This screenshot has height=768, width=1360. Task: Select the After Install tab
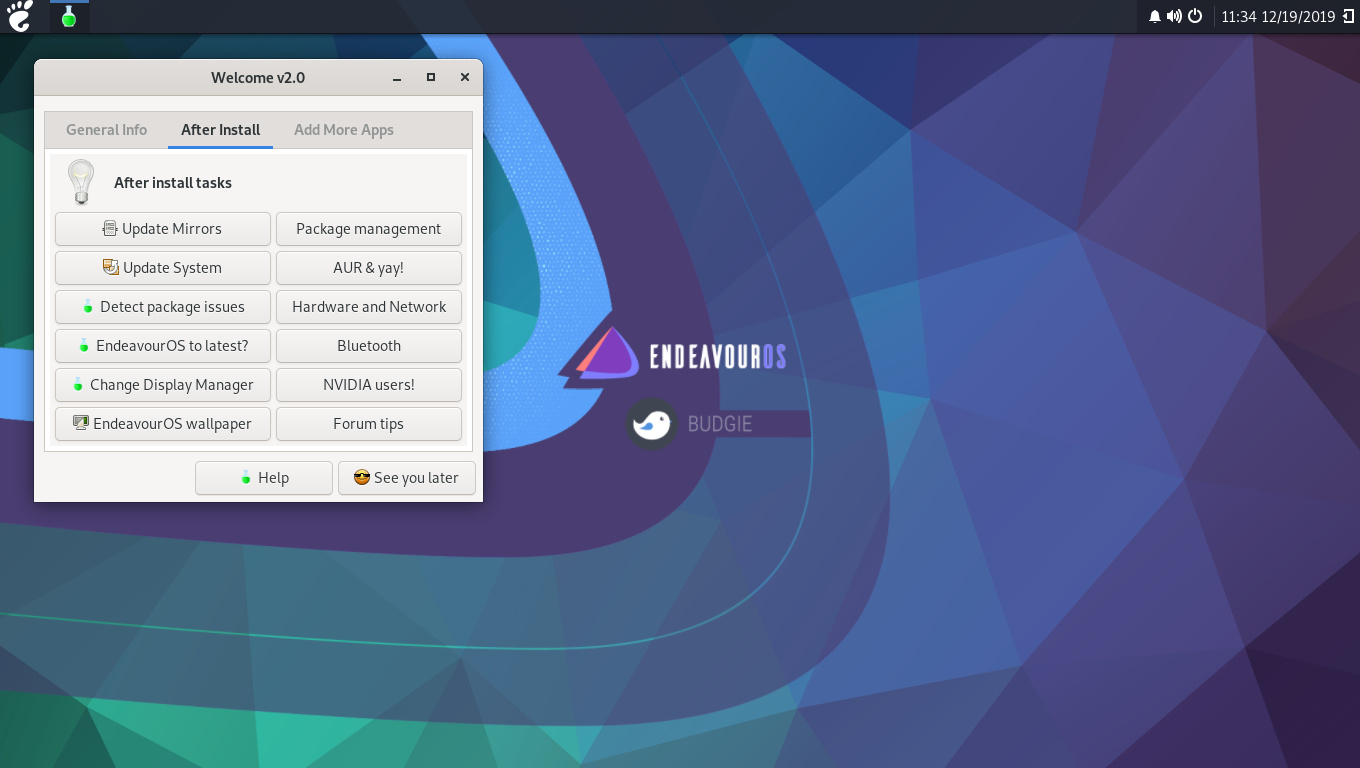[x=220, y=130]
